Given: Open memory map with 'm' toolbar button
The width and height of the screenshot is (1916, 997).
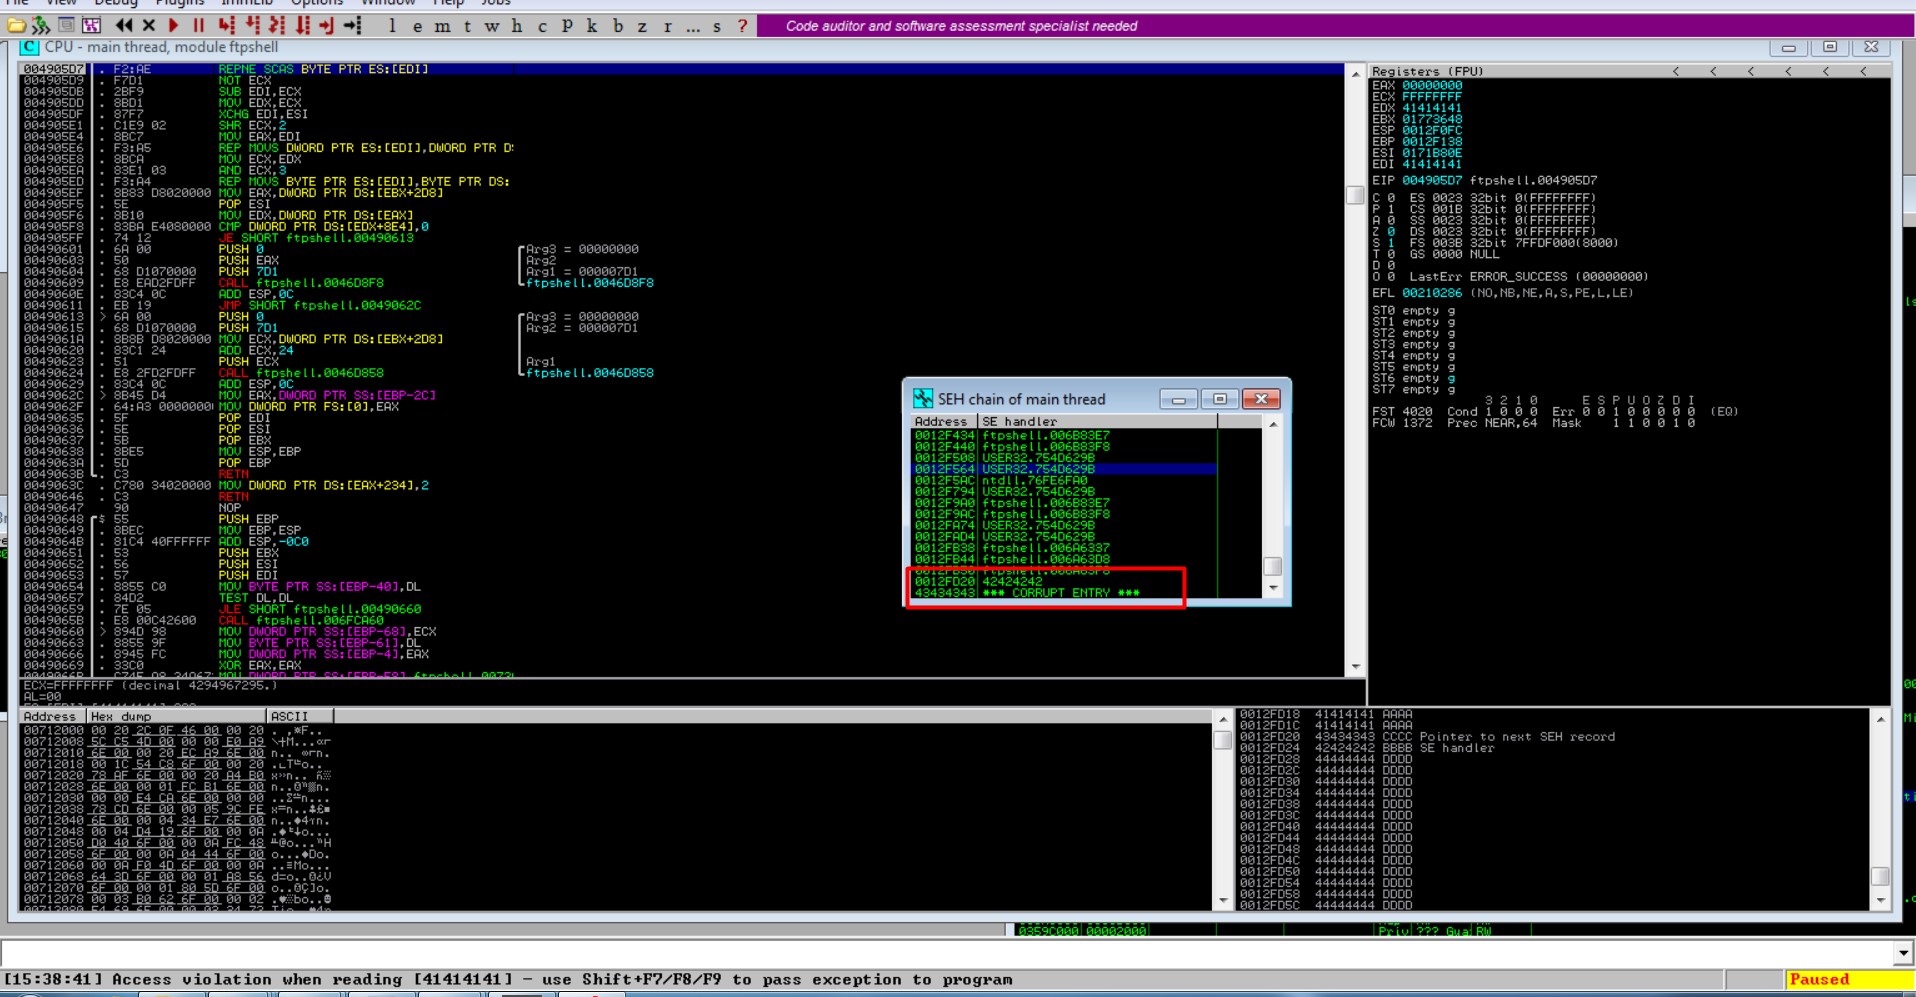Looking at the screenshot, I should [442, 26].
